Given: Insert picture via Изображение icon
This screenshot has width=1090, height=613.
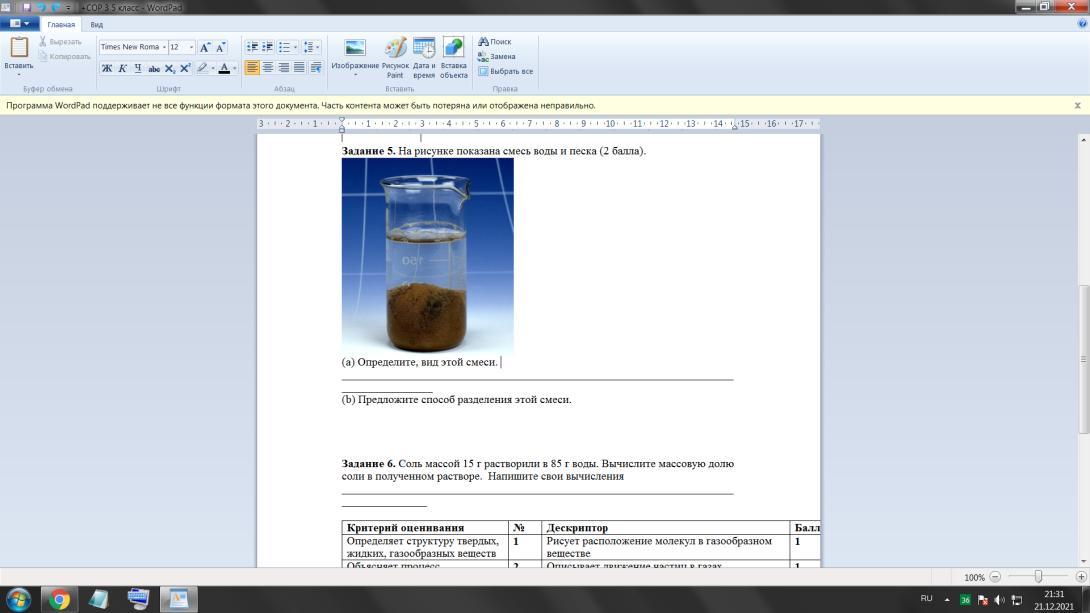Looking at the screenshot, I should (355, 49).
